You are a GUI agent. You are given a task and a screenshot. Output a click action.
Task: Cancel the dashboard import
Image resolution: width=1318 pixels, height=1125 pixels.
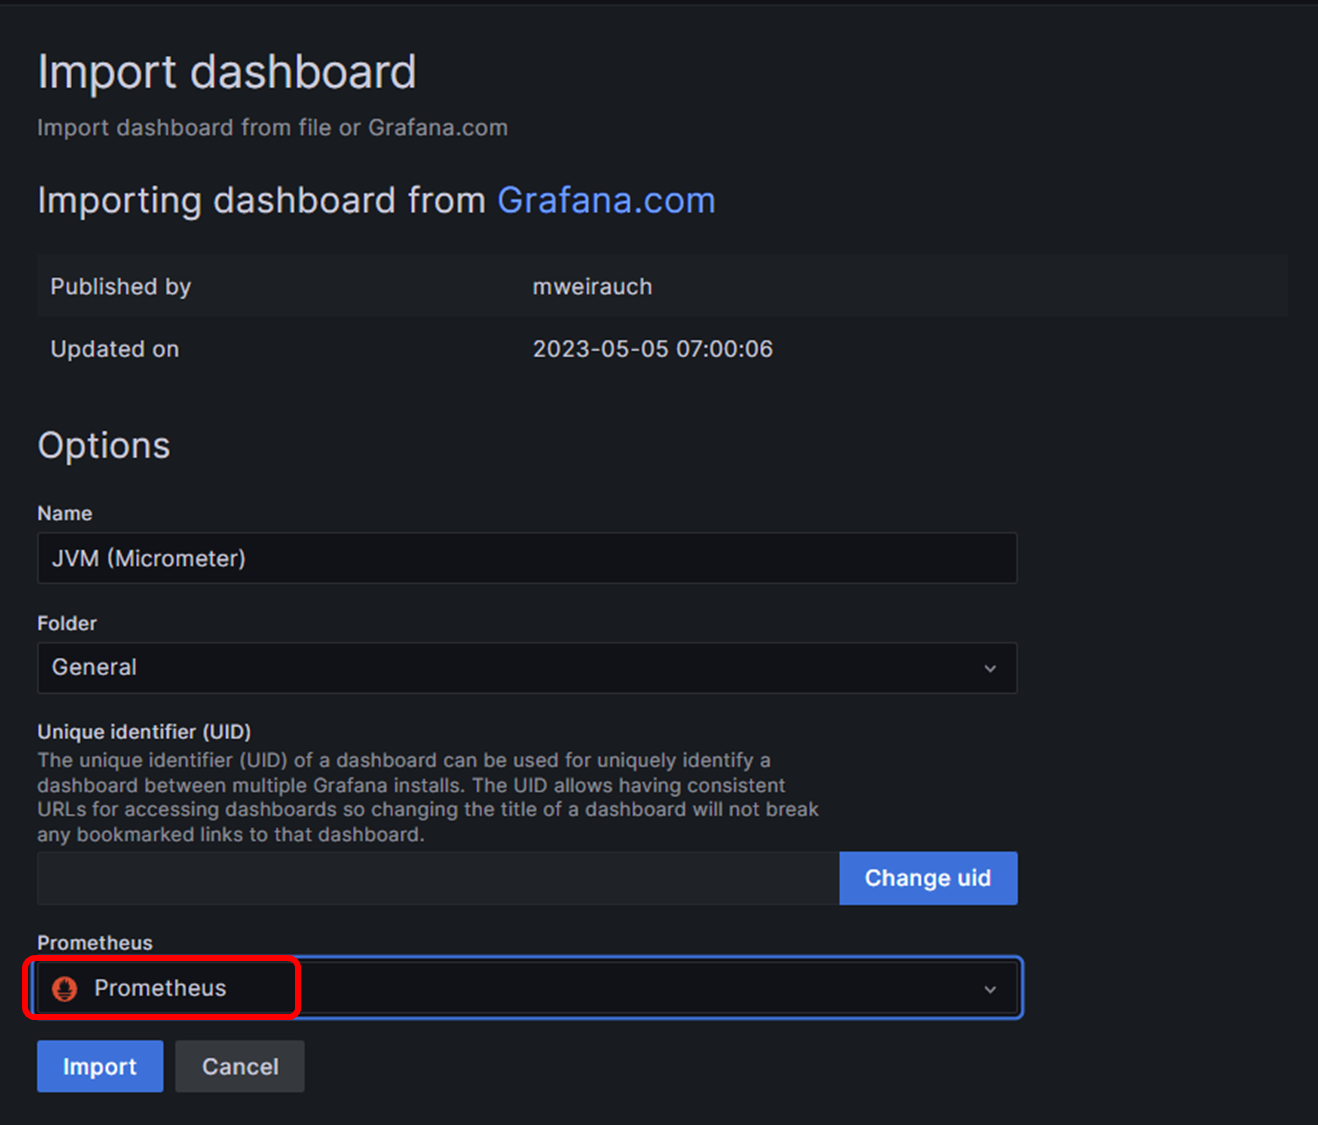(240, 1066)
